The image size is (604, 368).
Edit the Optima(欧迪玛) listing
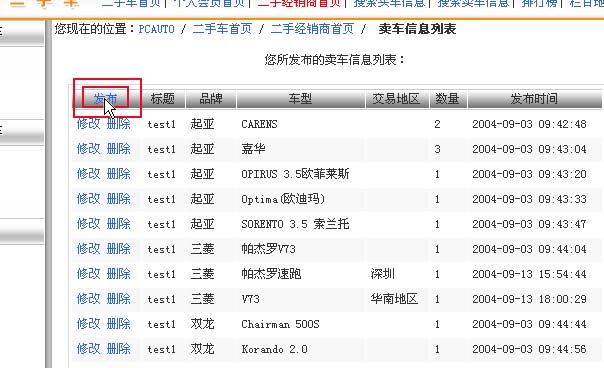(89, 199)
